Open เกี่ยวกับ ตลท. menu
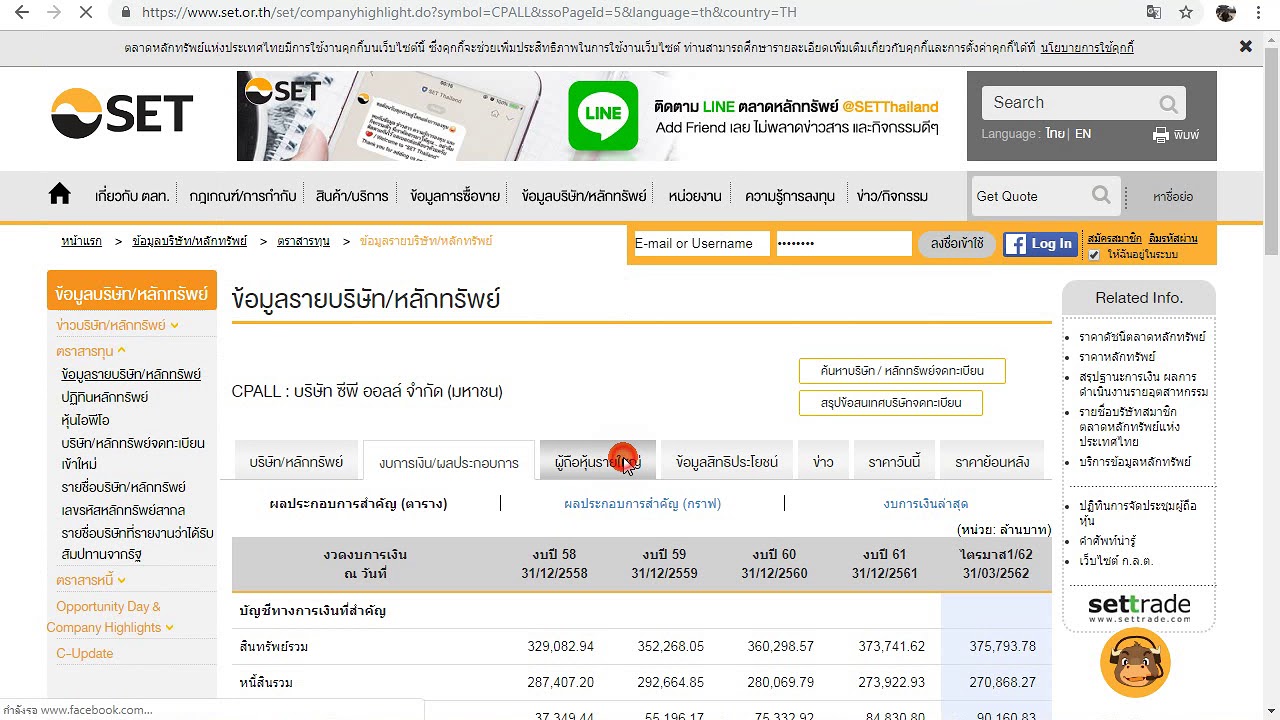The width and height of the screenshot is (1280, 720). 132,196
